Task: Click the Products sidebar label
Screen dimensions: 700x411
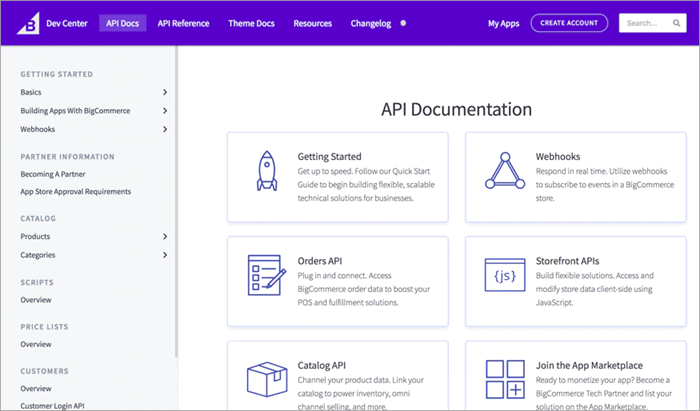Action: [x=35, y=237]
